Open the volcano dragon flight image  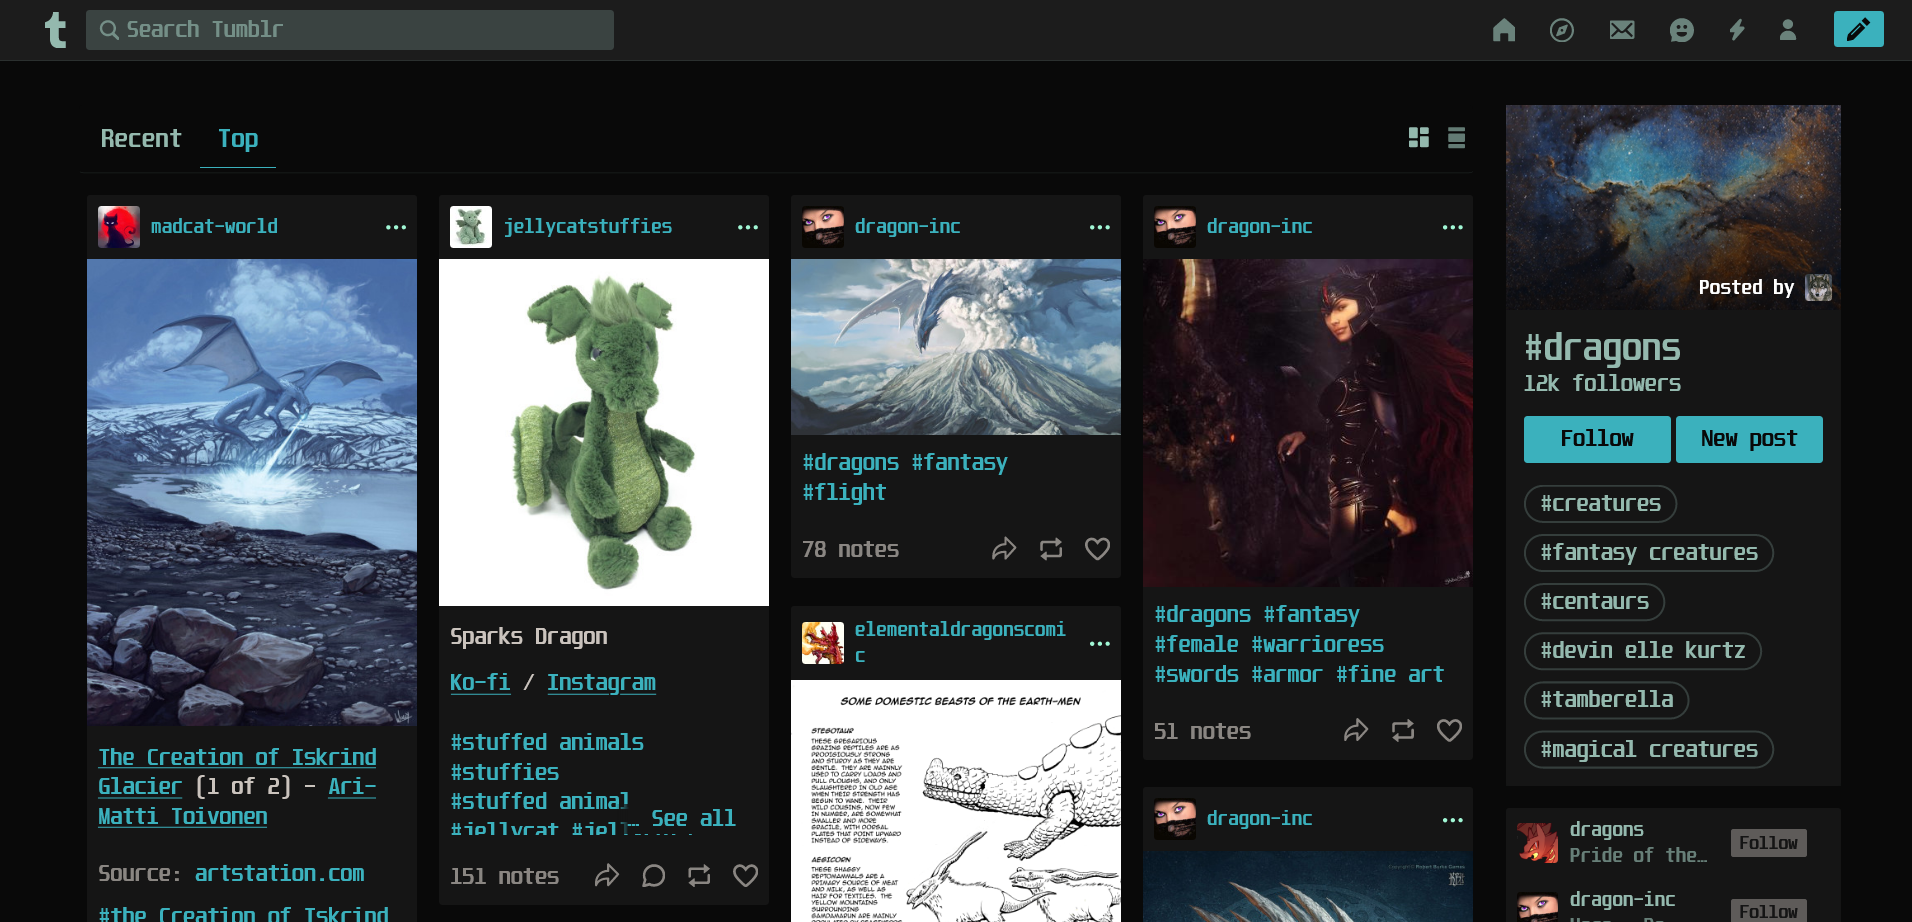click(956, 347)
